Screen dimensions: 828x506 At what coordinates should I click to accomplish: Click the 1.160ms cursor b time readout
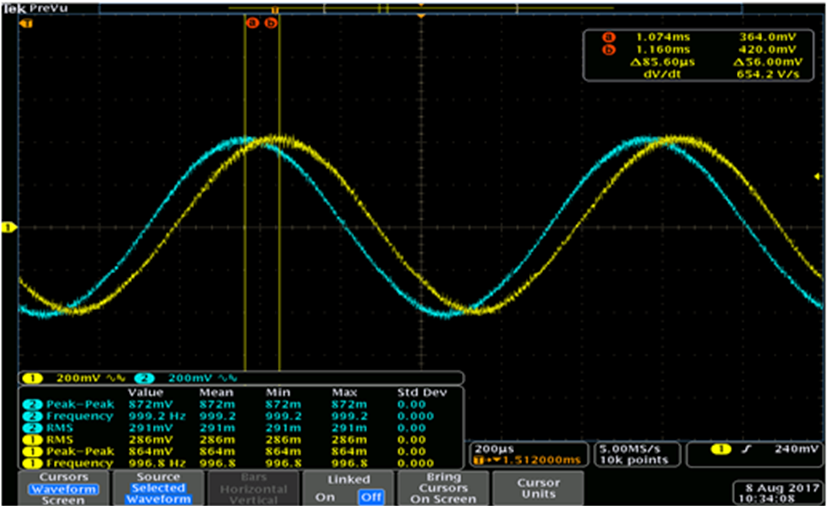tap(663, 50)
